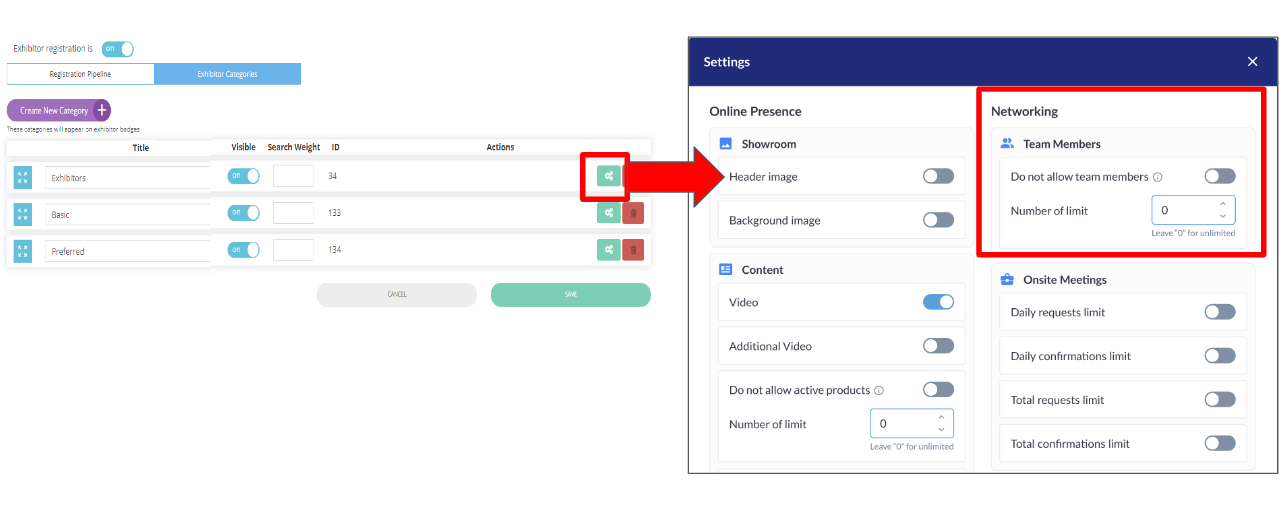Click ID value 34

coord(332,176)
